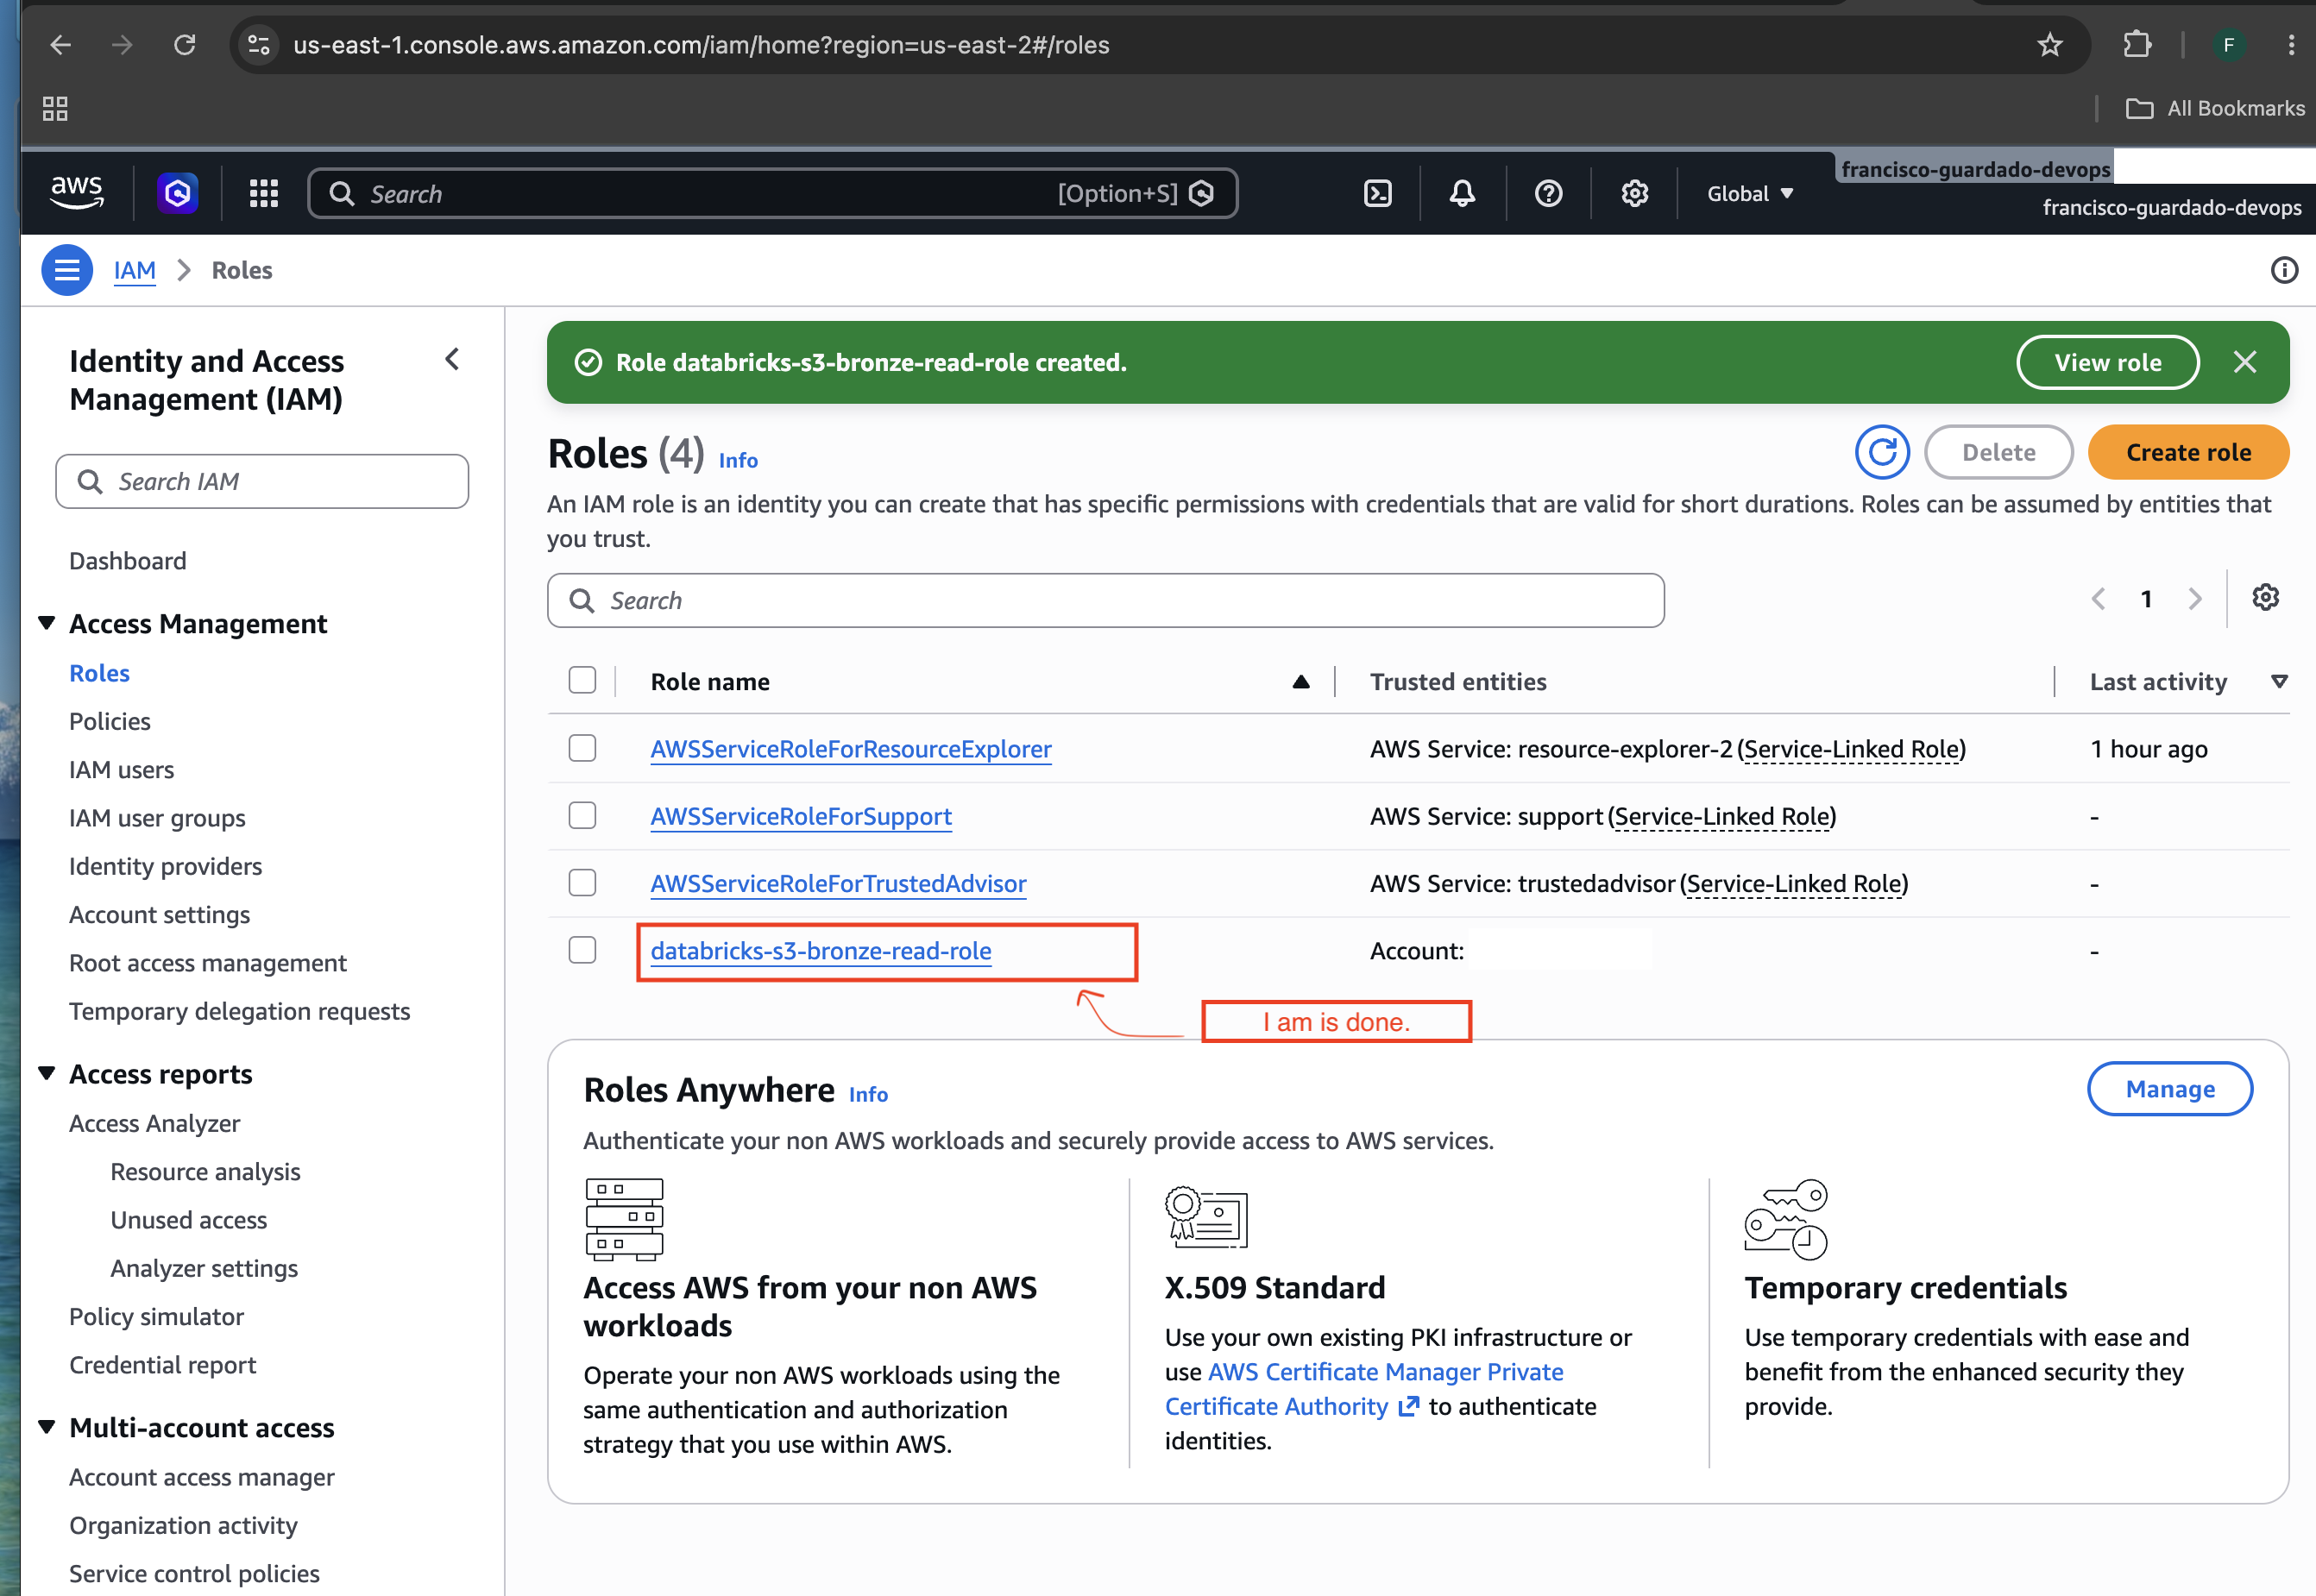Click the address bar URL
Viewport: 2316px width, 1596px height.
[x=701, y=45]
